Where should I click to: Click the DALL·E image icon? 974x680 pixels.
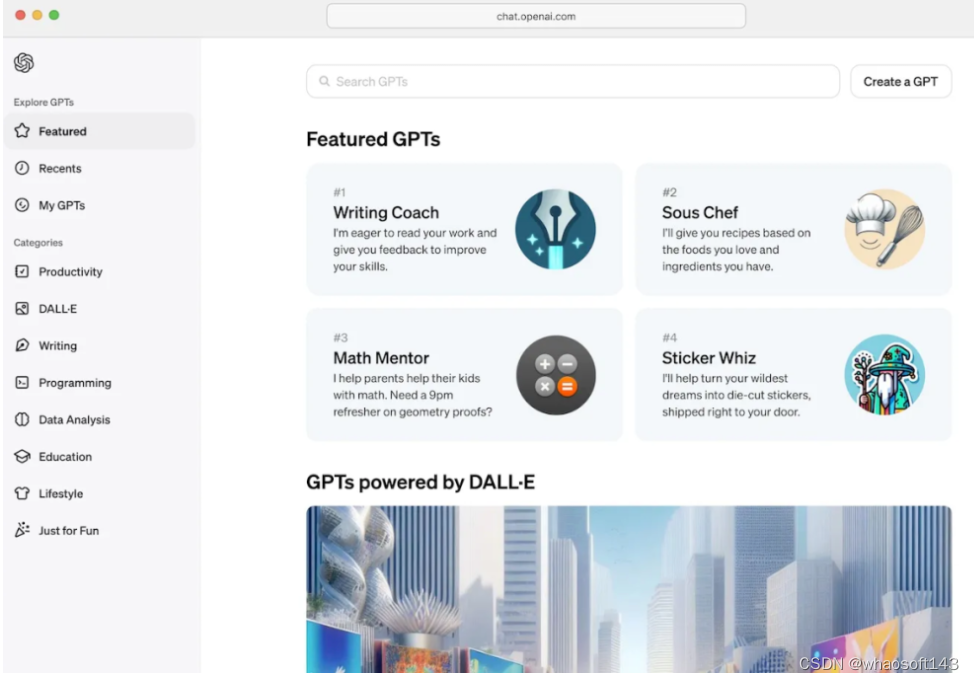click(x=22, y=309)
